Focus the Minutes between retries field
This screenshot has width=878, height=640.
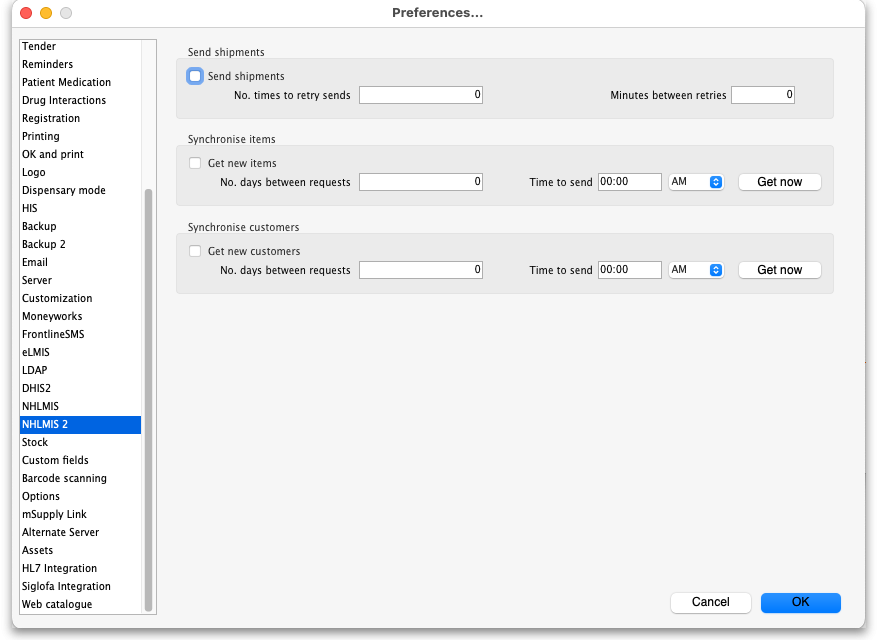[x=763, y=95]
